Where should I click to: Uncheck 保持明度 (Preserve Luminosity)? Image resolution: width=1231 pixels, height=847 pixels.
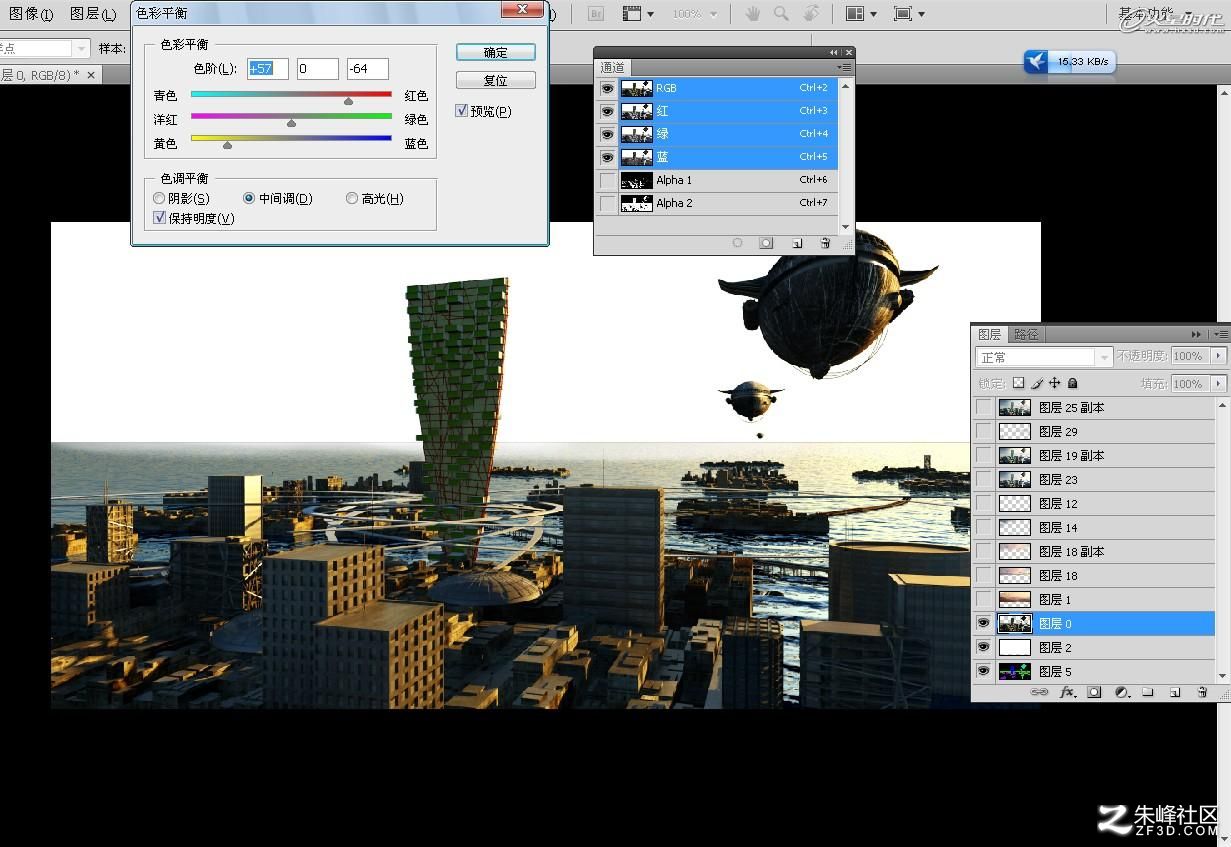point(159,218)
